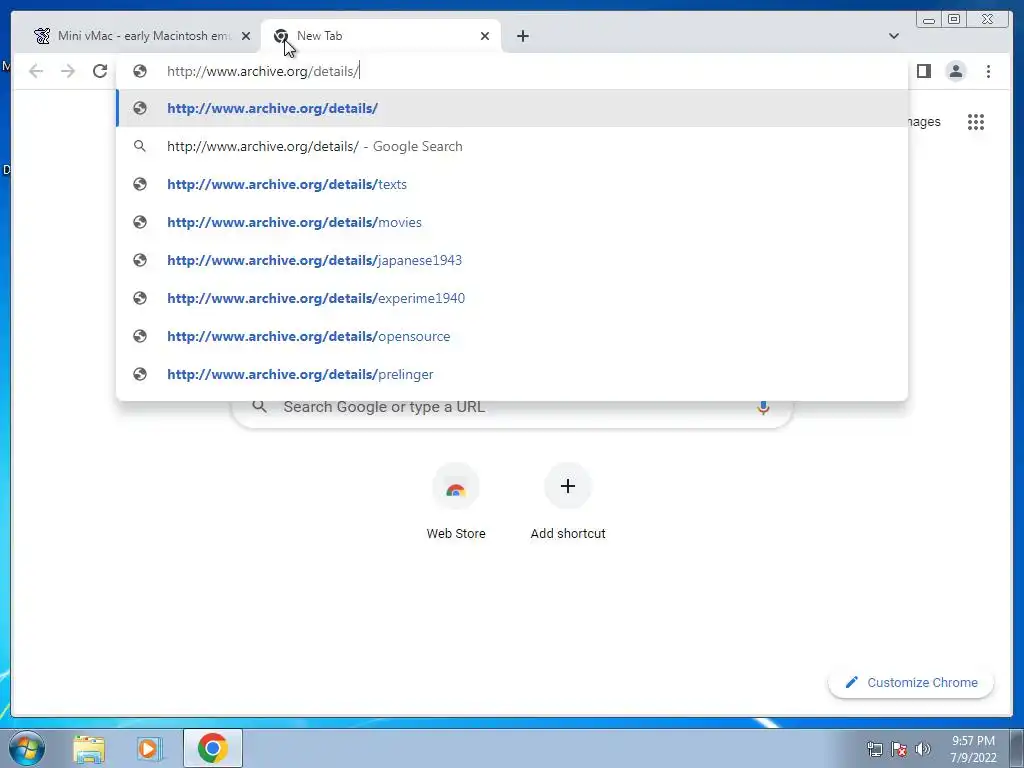Viewport: 1024px width, 768px height.
Task: Launch Windows Media Player from the taskbar
Action: pyautogui.click(x=149, y=748)
